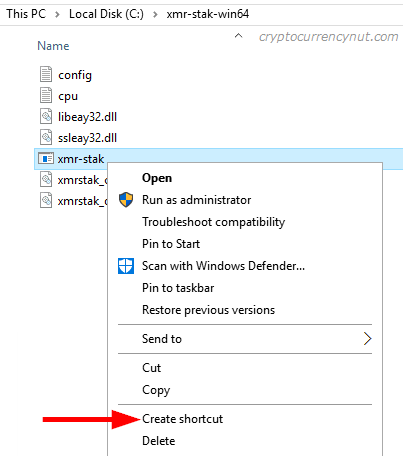This screenshot has height=456, width=403.
Task: Click the xmr-stak application icon
Action: 46,158
